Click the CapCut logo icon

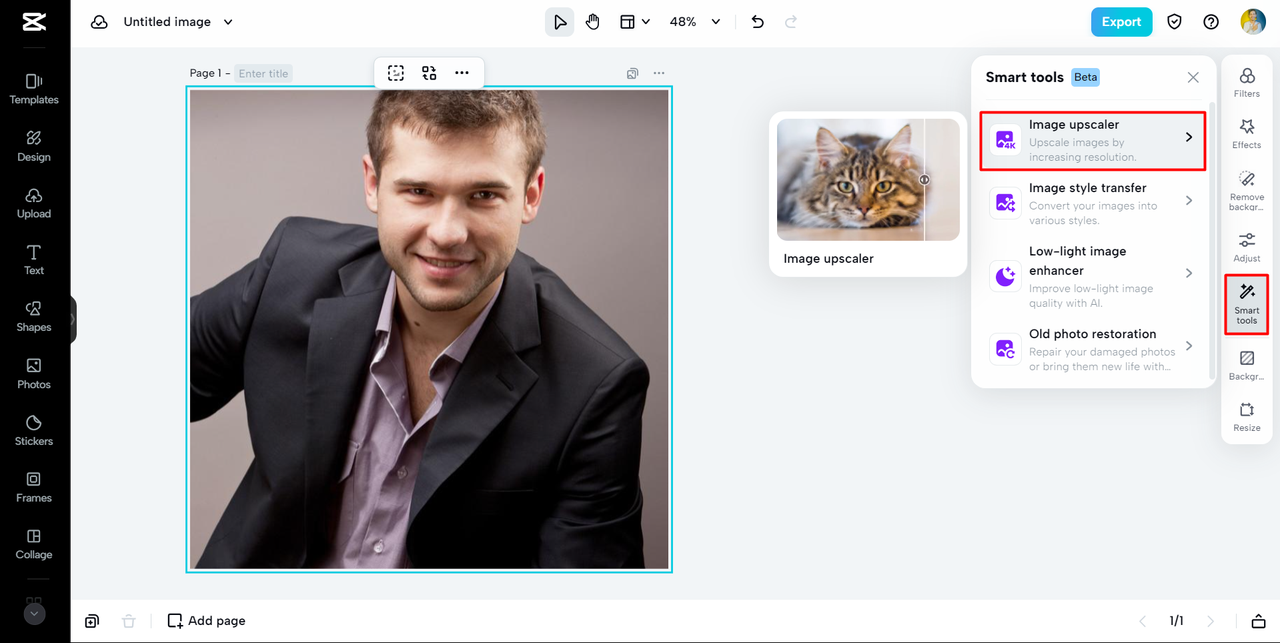pos(33,22)
